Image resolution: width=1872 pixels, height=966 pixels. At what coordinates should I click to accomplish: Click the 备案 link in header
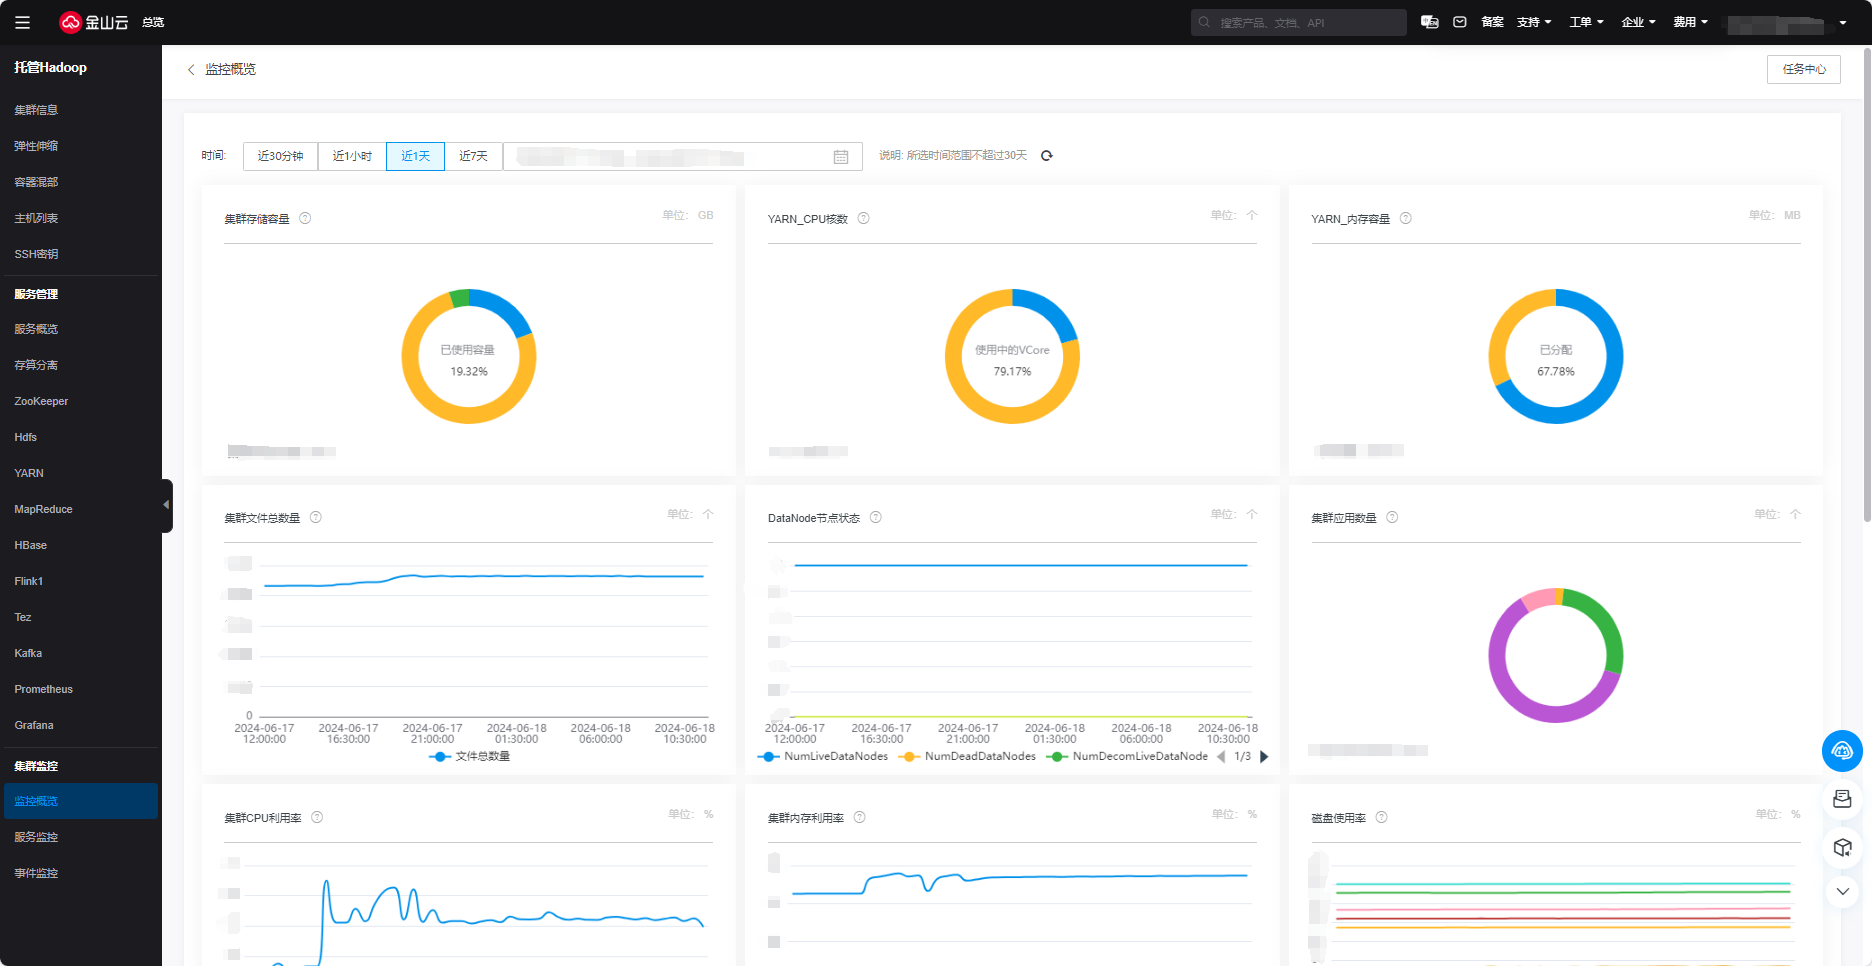(x=1492, y=22)
